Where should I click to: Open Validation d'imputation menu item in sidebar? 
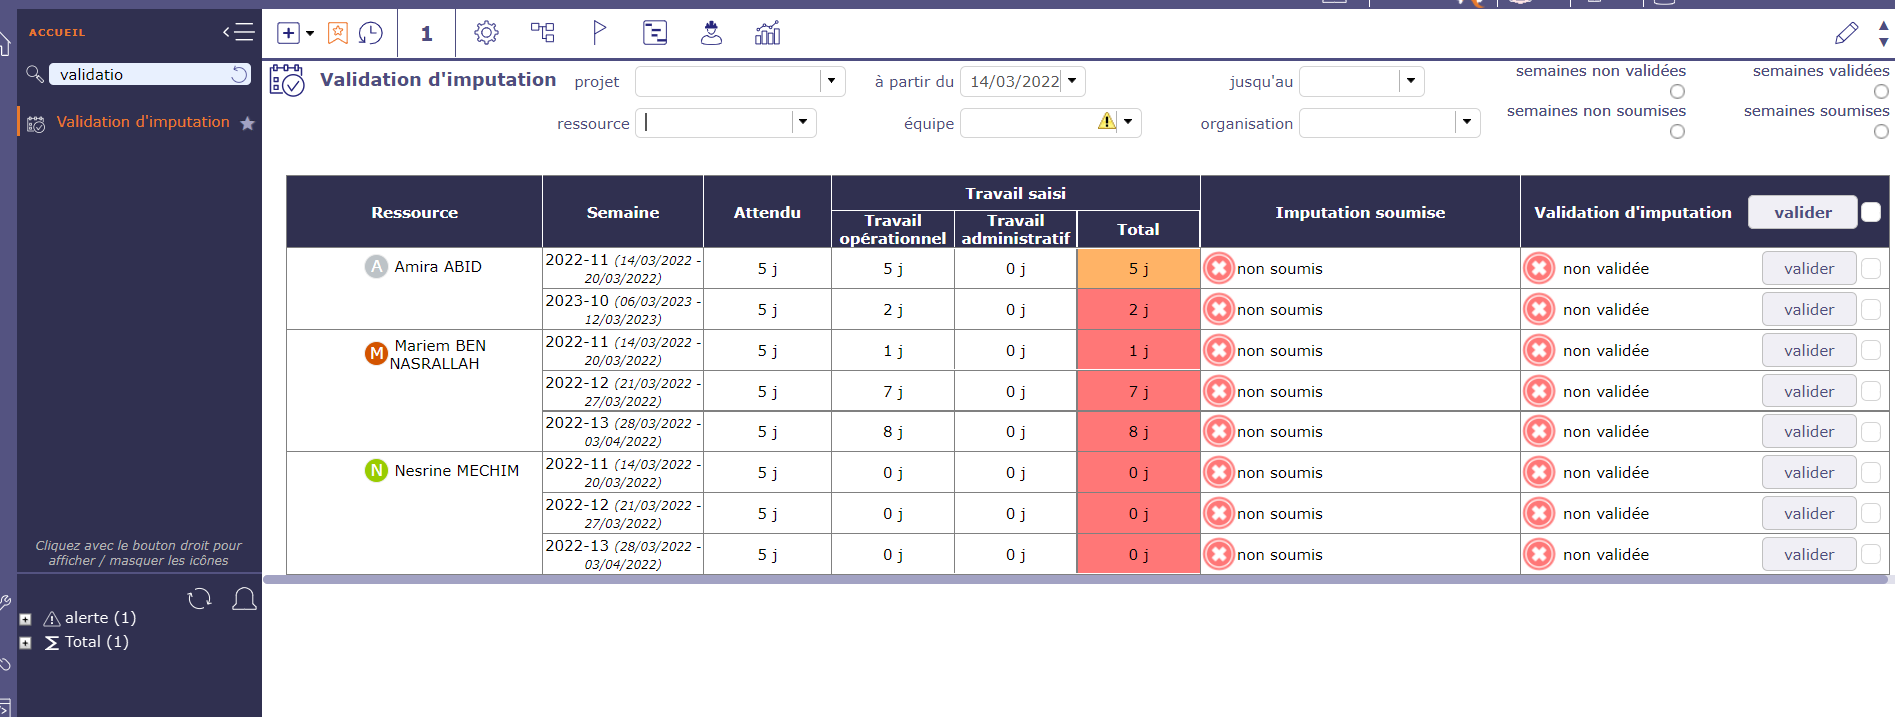tap(143, 122)
